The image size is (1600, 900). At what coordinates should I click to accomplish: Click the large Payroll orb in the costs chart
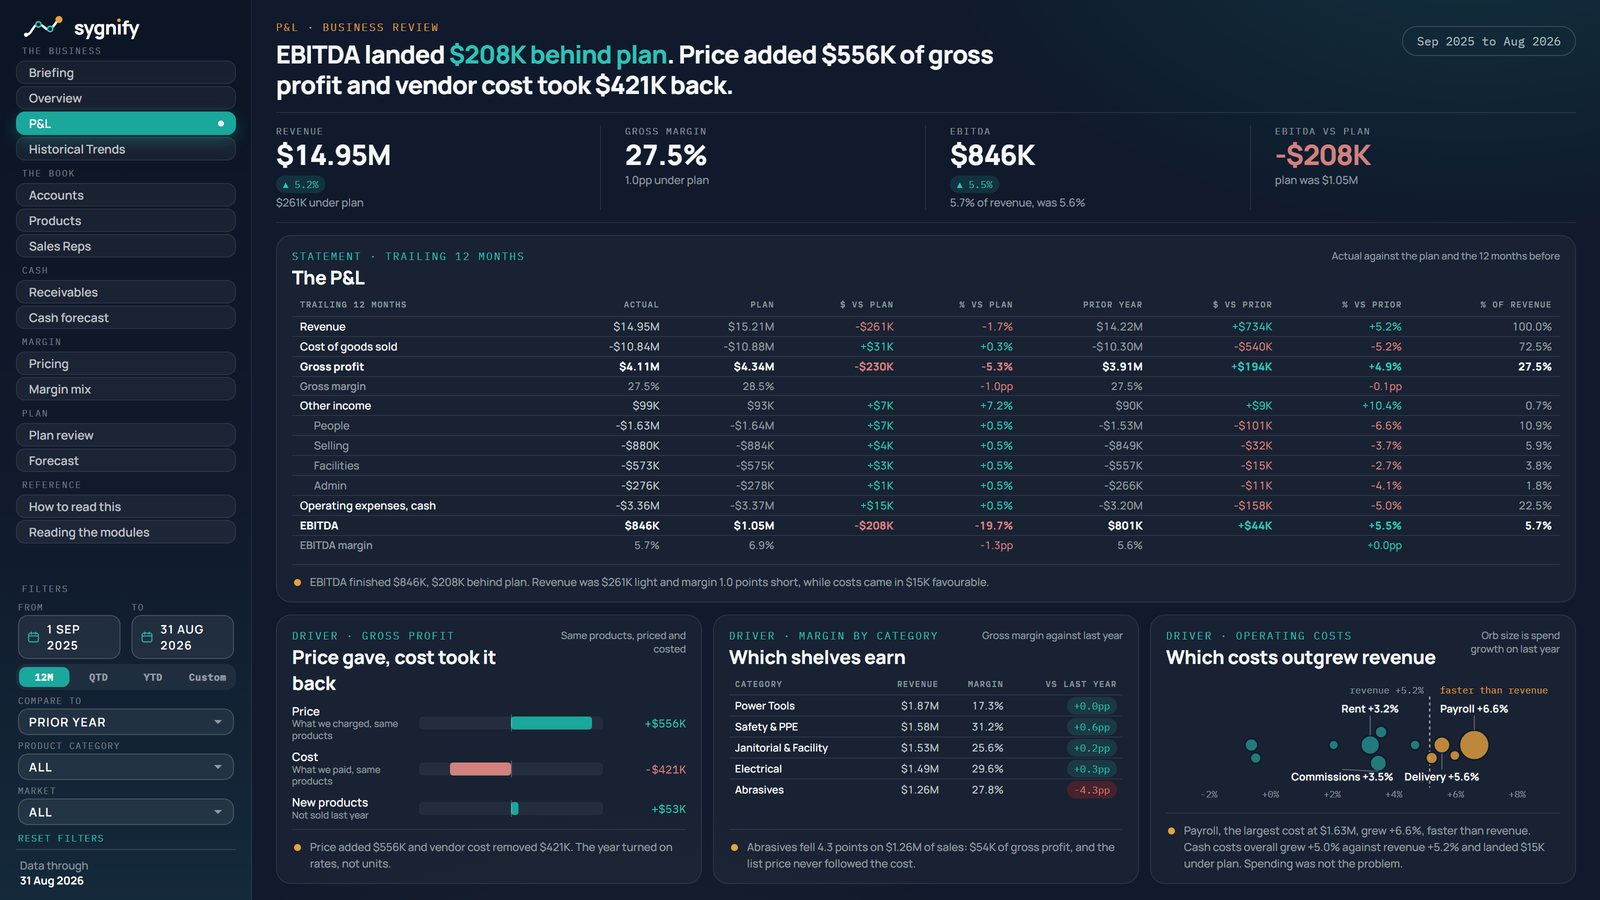coord(1474,745)
